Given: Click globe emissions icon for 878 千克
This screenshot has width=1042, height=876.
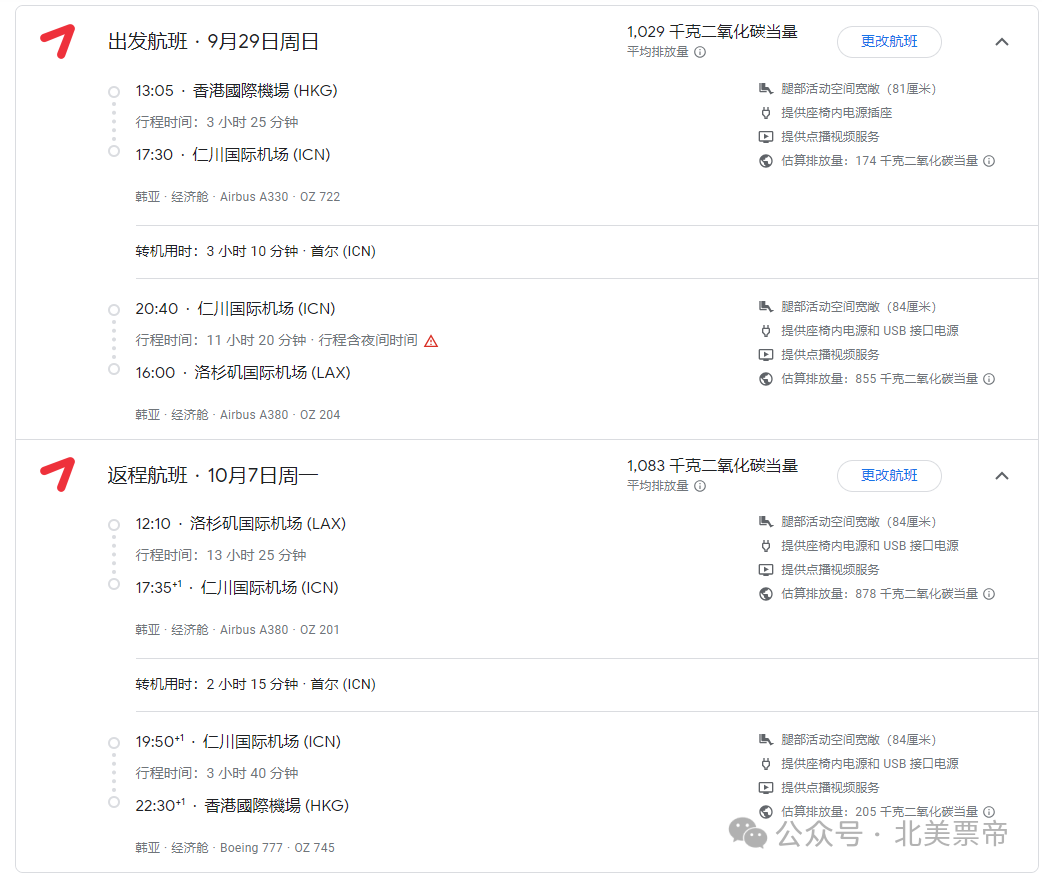Looking at the screenshot, I should click(x=766, y=594).
